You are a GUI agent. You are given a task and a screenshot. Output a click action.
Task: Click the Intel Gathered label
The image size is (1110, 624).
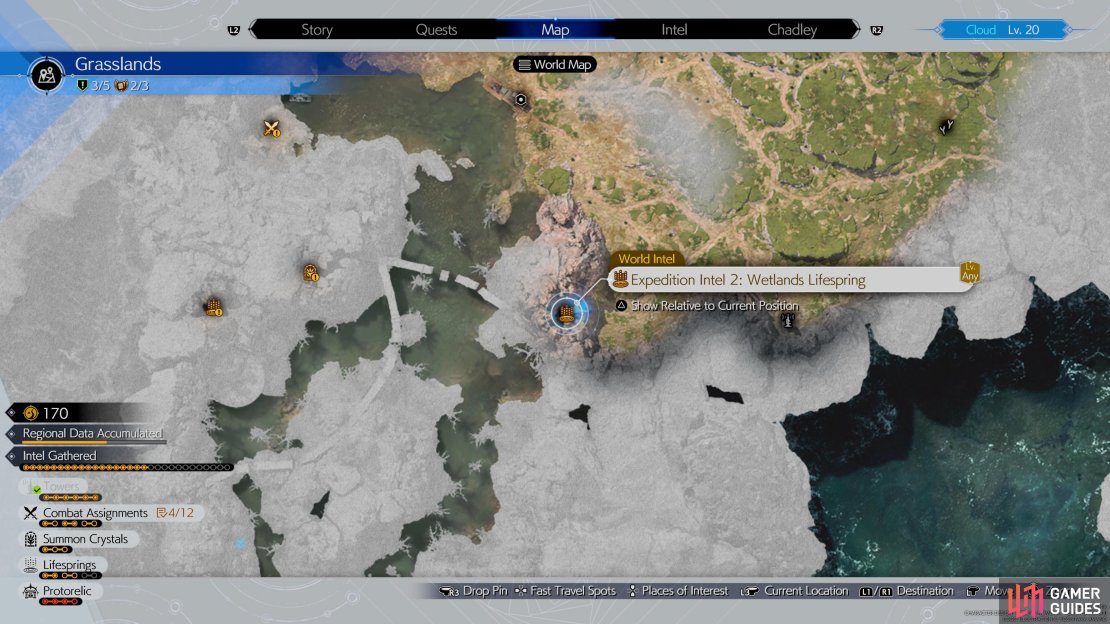(x=59, y=455)
